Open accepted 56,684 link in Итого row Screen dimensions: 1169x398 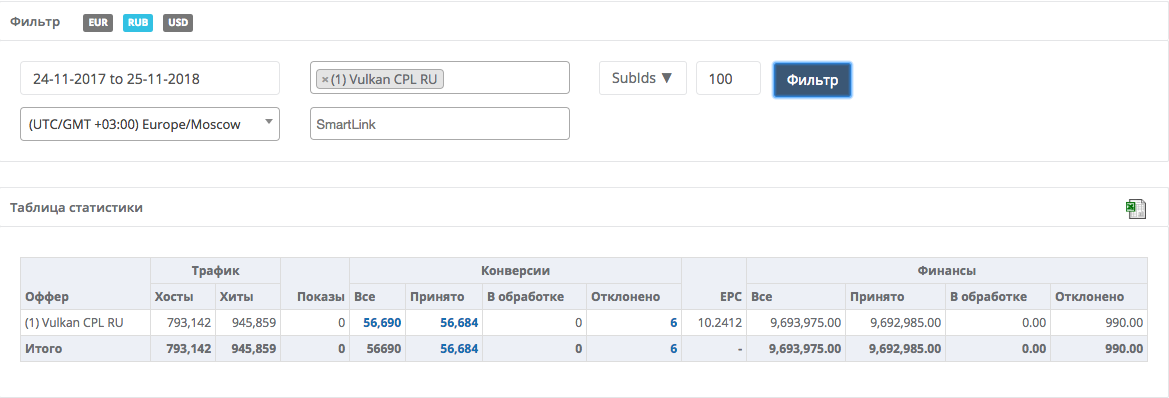[459, 348]
